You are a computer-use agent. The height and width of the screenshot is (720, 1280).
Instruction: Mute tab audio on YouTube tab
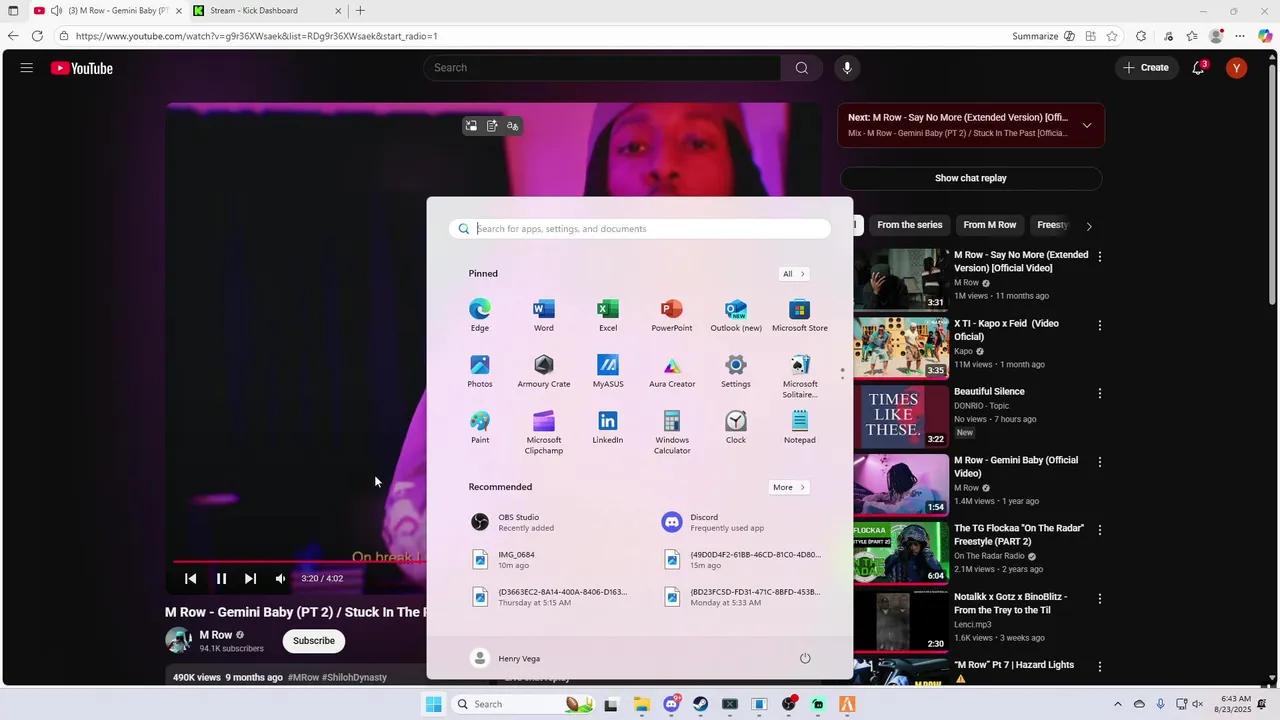(56, 11)
